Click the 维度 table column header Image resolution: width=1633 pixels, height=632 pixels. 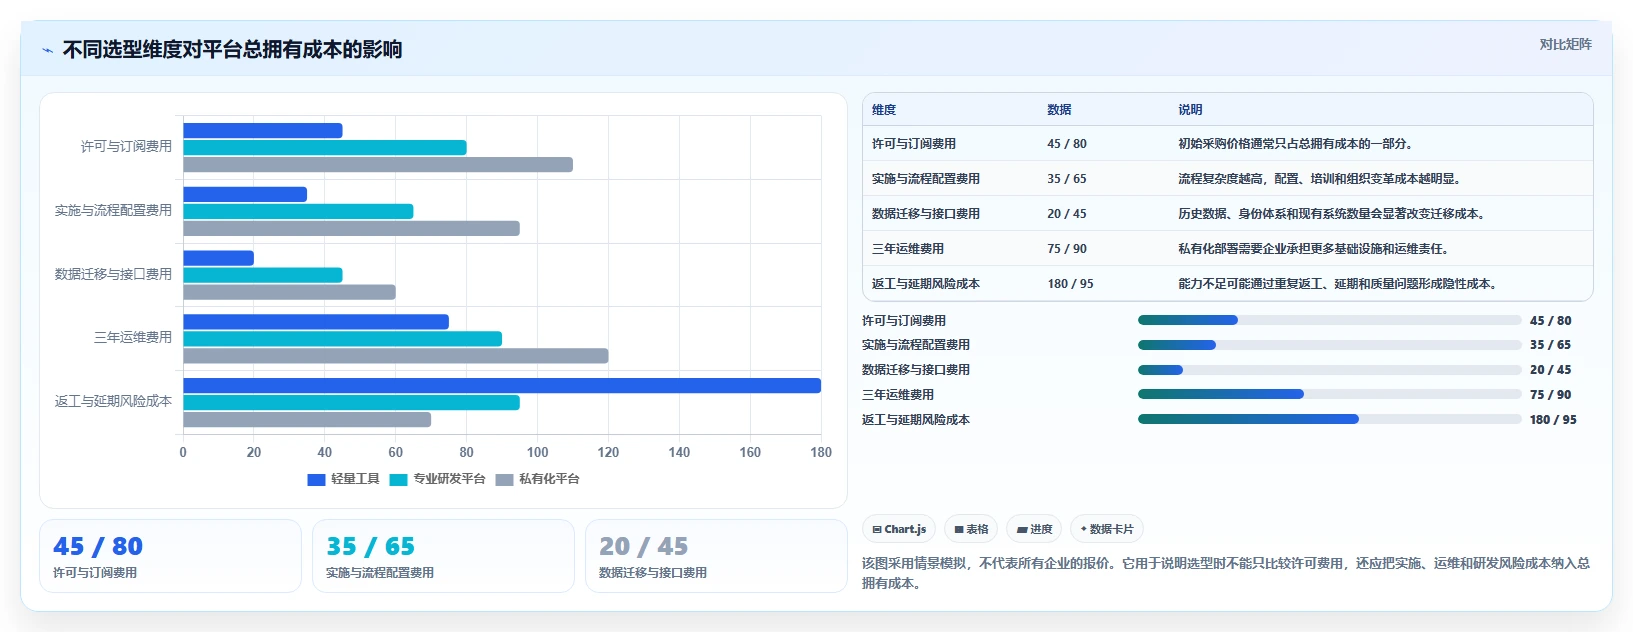pos(884,110)
